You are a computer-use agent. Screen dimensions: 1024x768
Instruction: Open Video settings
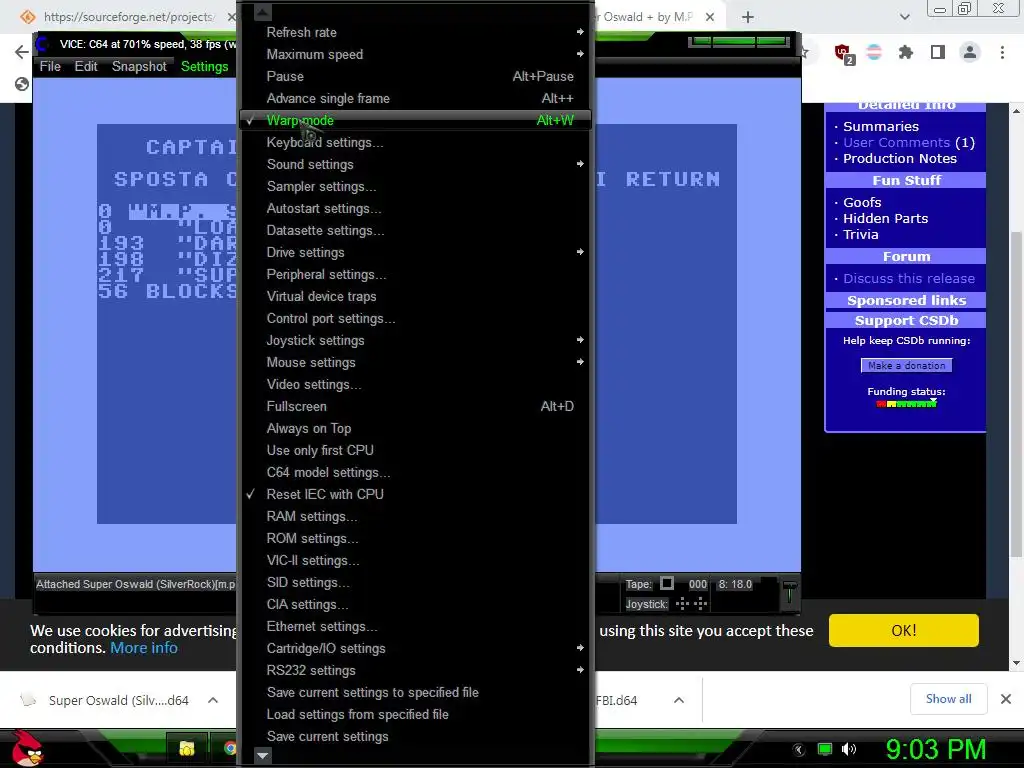point(415,385)
